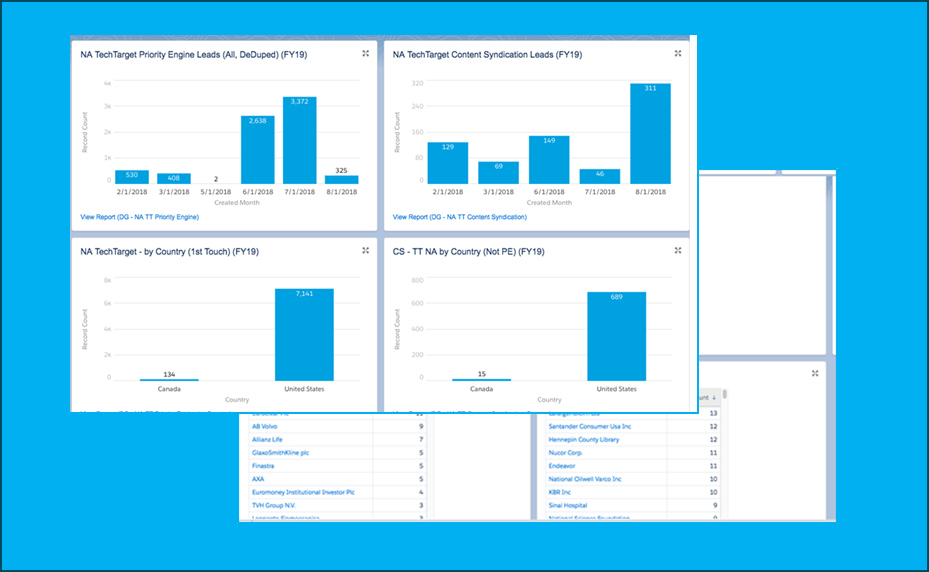Select the 129 bar in Content Syndication chart
This screenshot has height=572, width=929.
coord(448,163)
